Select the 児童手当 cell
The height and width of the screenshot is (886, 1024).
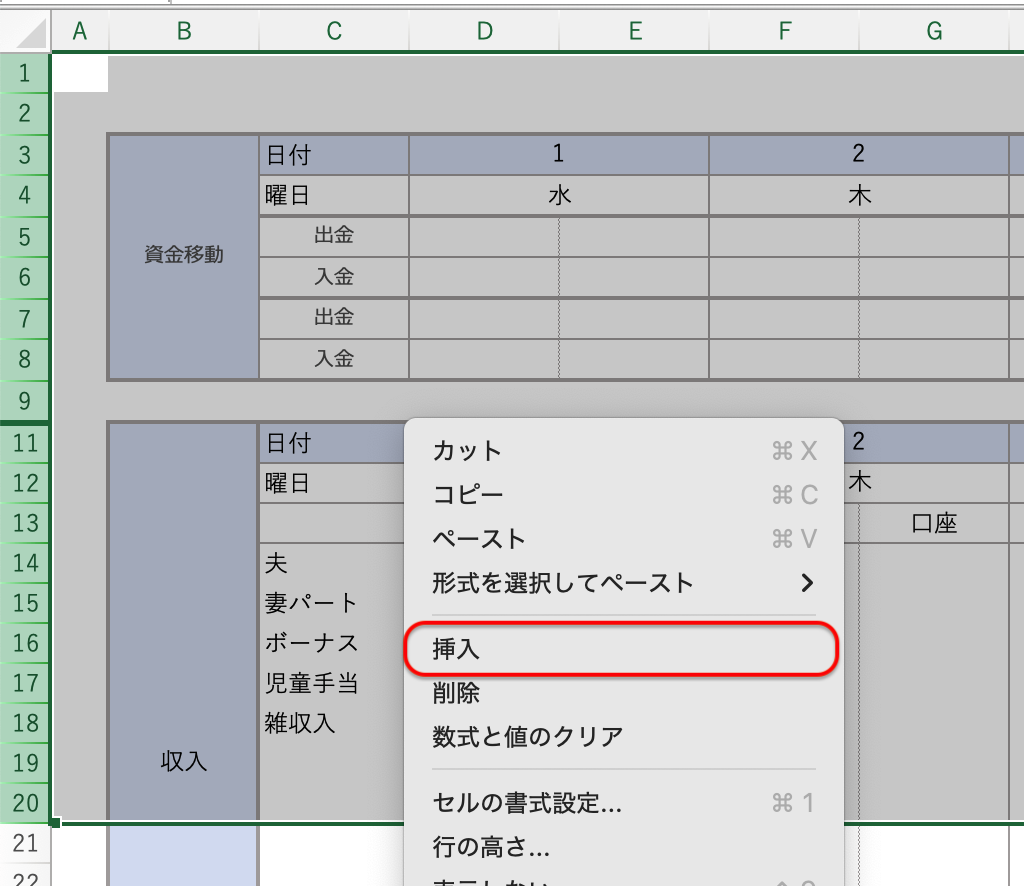tap(311, 684)
